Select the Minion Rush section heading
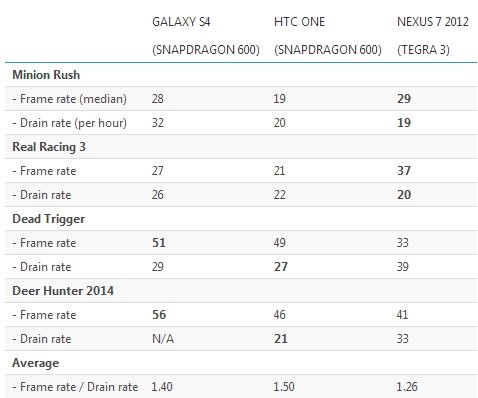Image resolution: width=478 pixels, height=398 pixels. 46,75
